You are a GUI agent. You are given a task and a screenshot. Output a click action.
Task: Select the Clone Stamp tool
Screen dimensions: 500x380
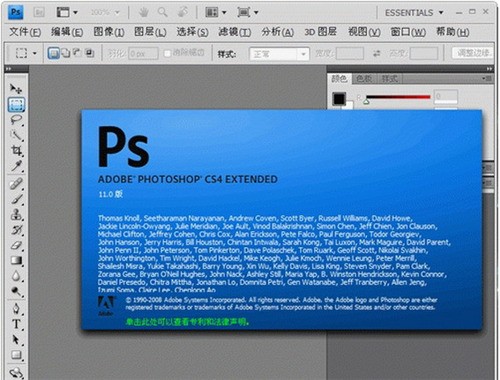pyautogui.click(x=16, y=214)
